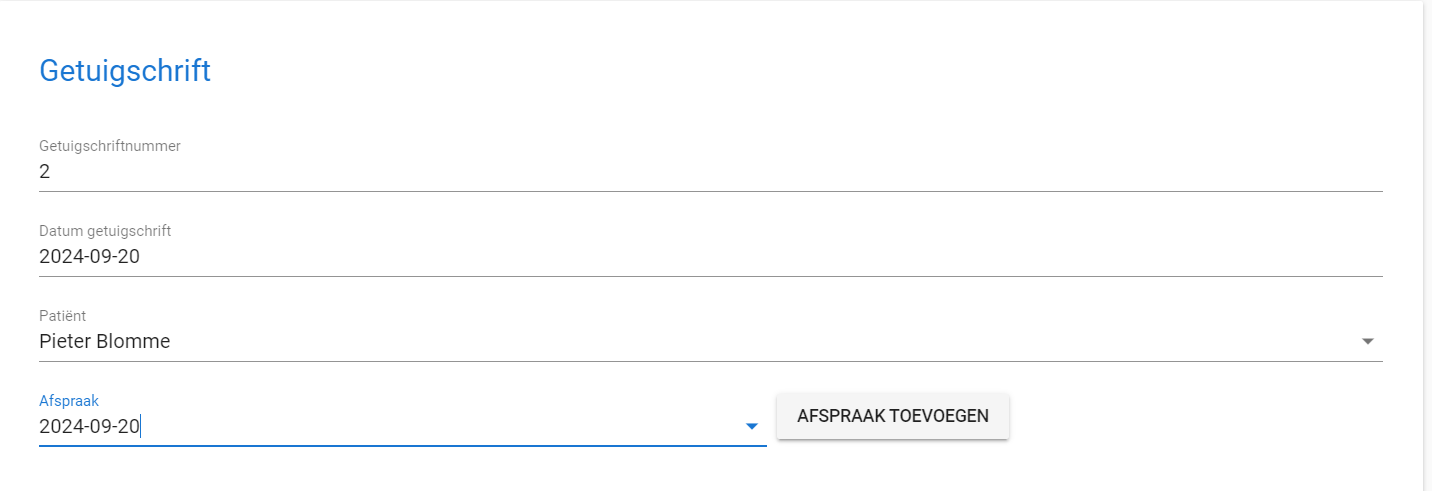Click the Datum getuigschrift label text
This screenshot has width=1432, height=491.
point(105,231)
